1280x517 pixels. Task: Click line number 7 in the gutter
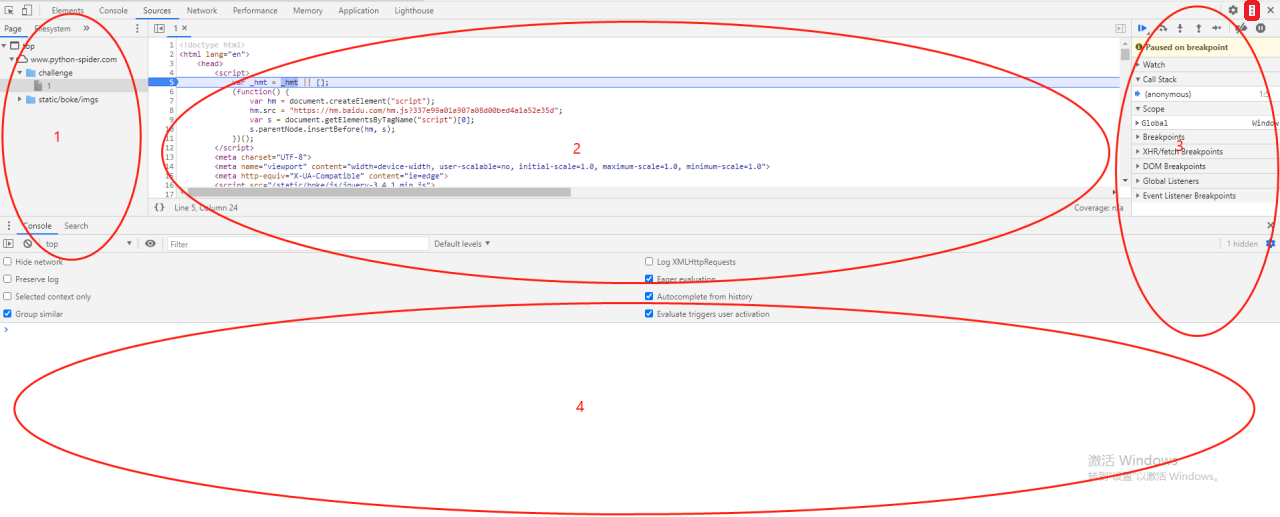tap(171, 101)
